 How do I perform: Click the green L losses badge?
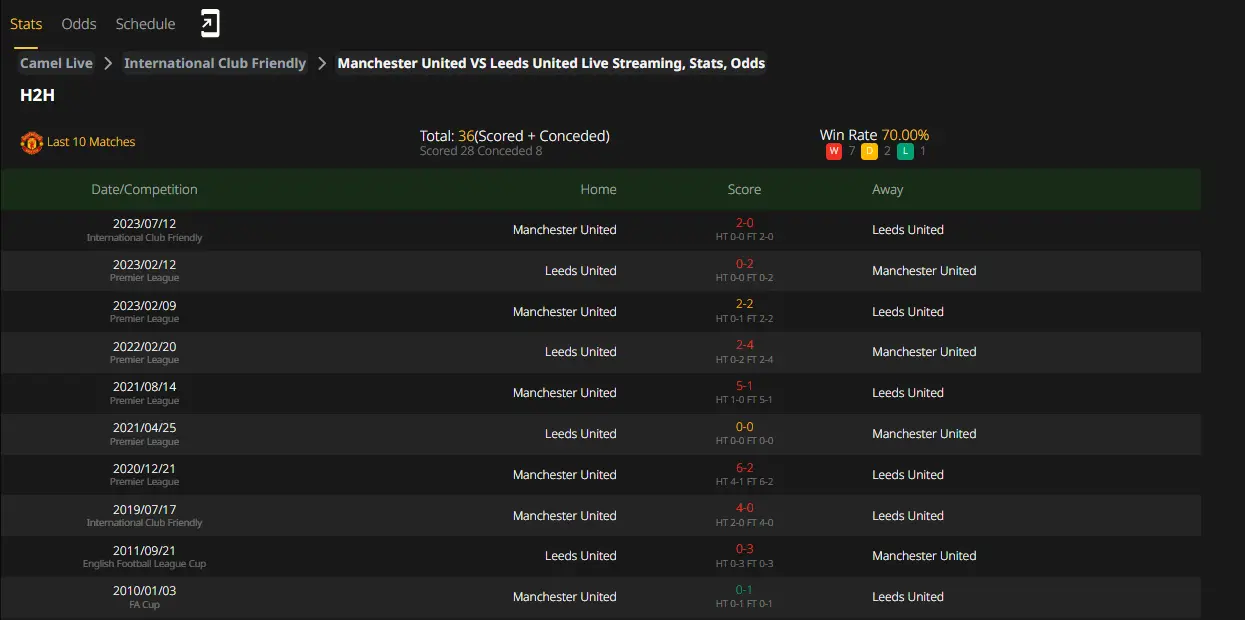click(904, 151)
